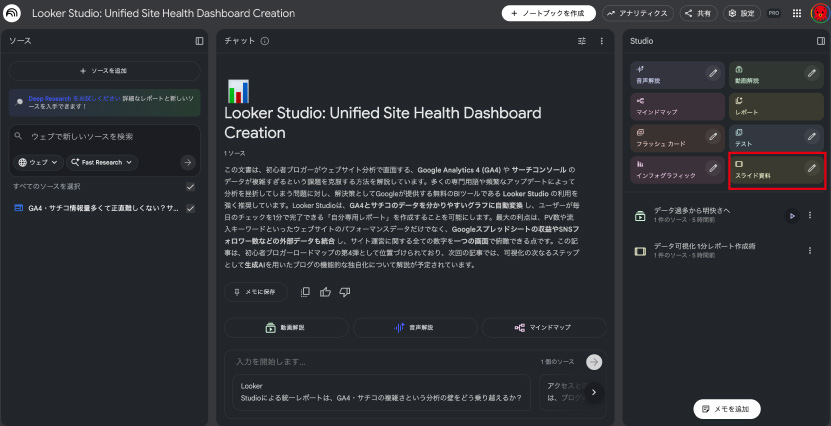Uncheck the GA4・サチコ source checkbox
The width and height of the screenshot is (831, 426).
click(x=190, y=208)
